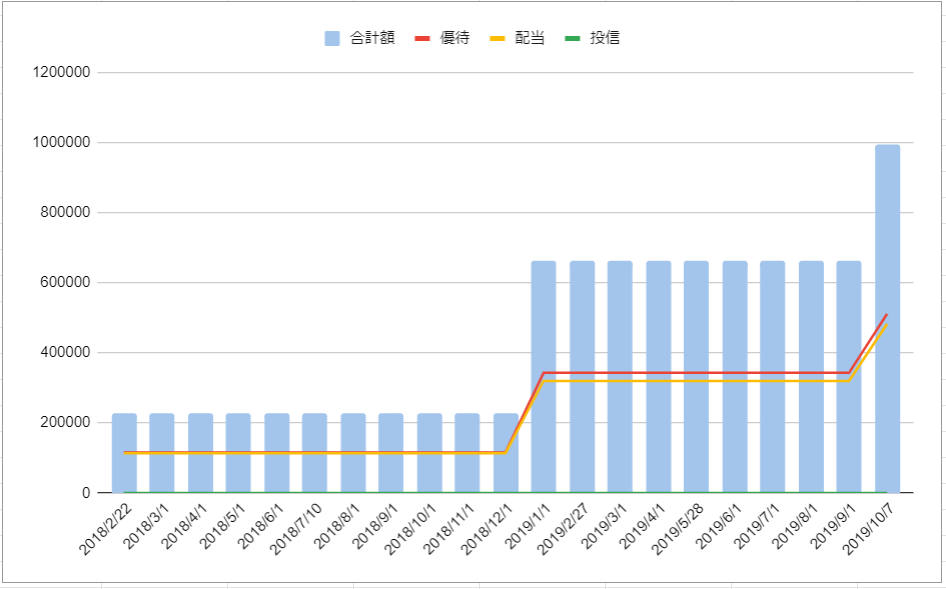Select the 配当 legend label
Image resolution: width=946 pixels, height=589 pixels.
[529, 38]
